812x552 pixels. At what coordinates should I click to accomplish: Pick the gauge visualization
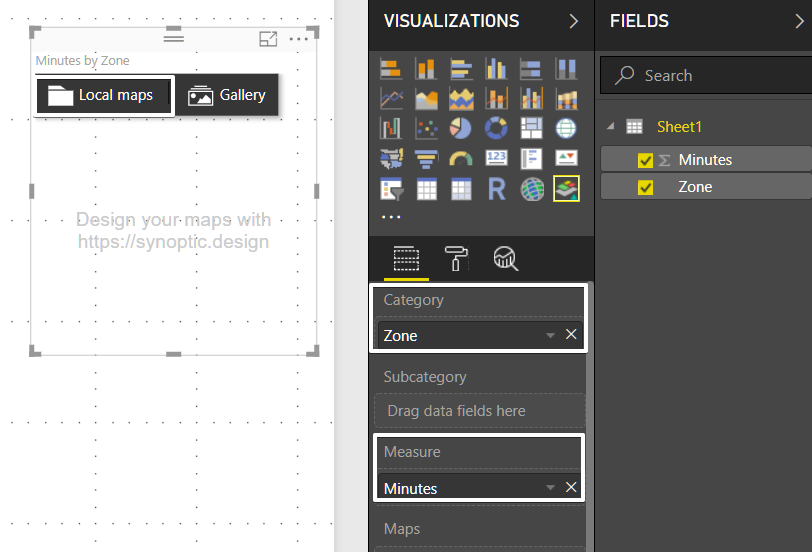click(x=461, y=159)
